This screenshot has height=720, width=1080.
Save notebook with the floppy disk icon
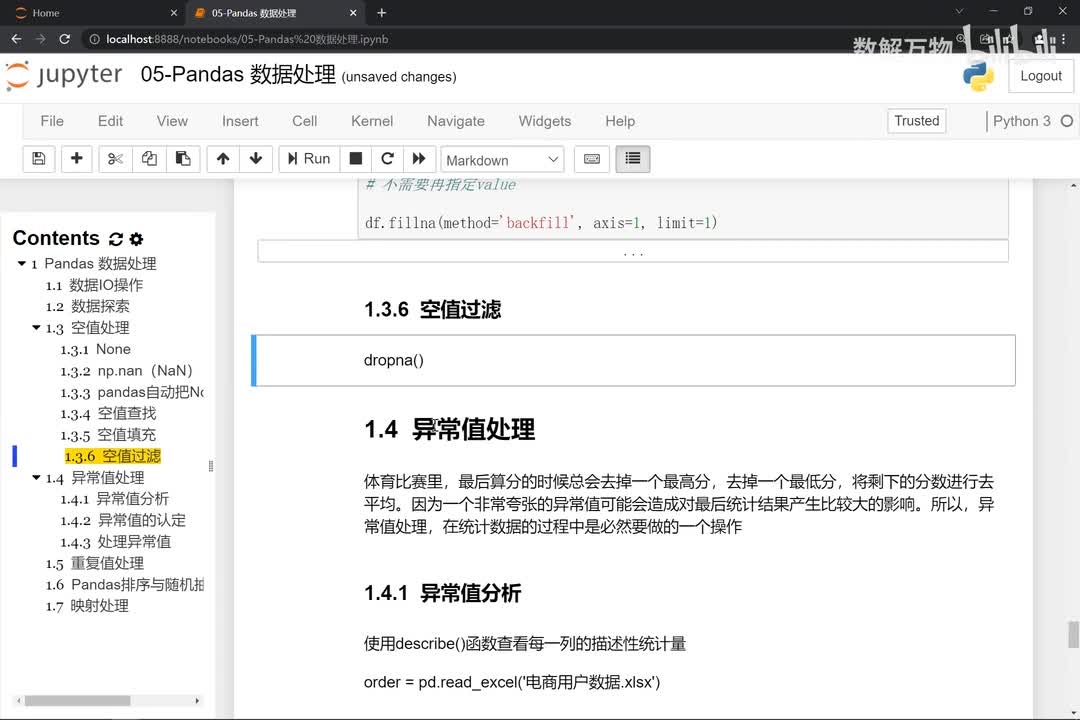coord(39,159)
